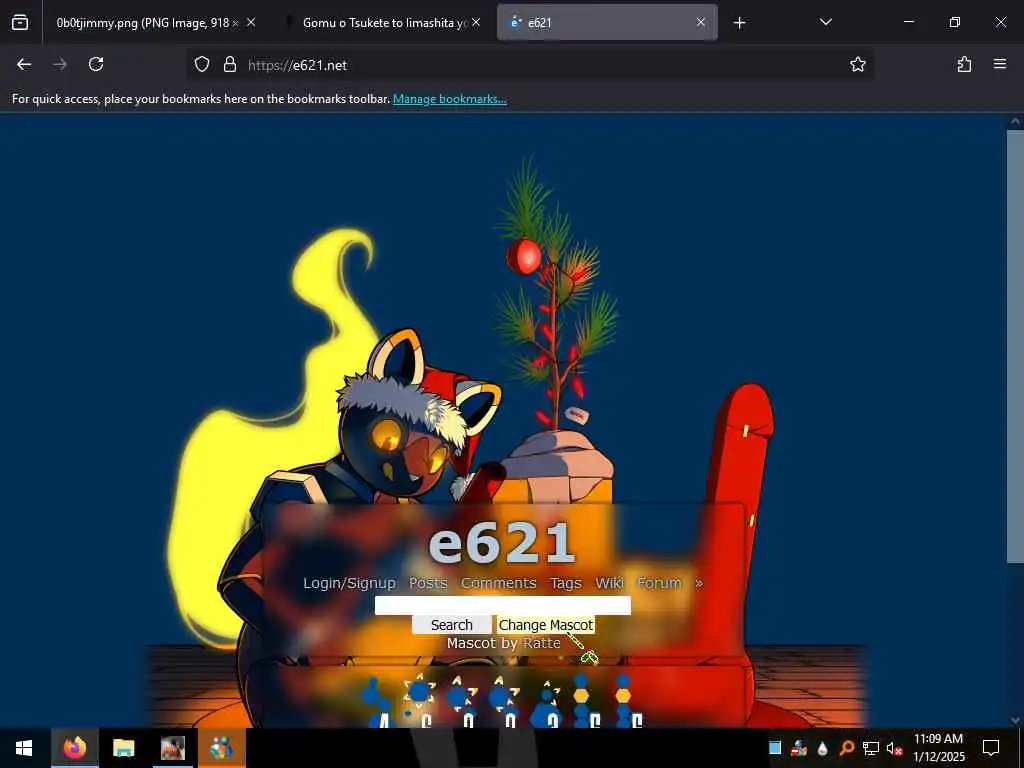Open the Windows Start menu
The image size is (1024, 768).
coord(24,748)
